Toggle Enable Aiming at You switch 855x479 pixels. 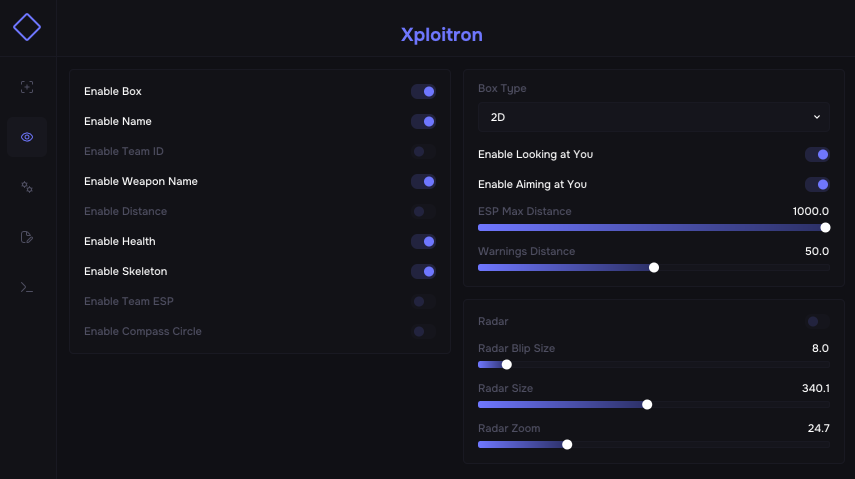click(817, 185)
